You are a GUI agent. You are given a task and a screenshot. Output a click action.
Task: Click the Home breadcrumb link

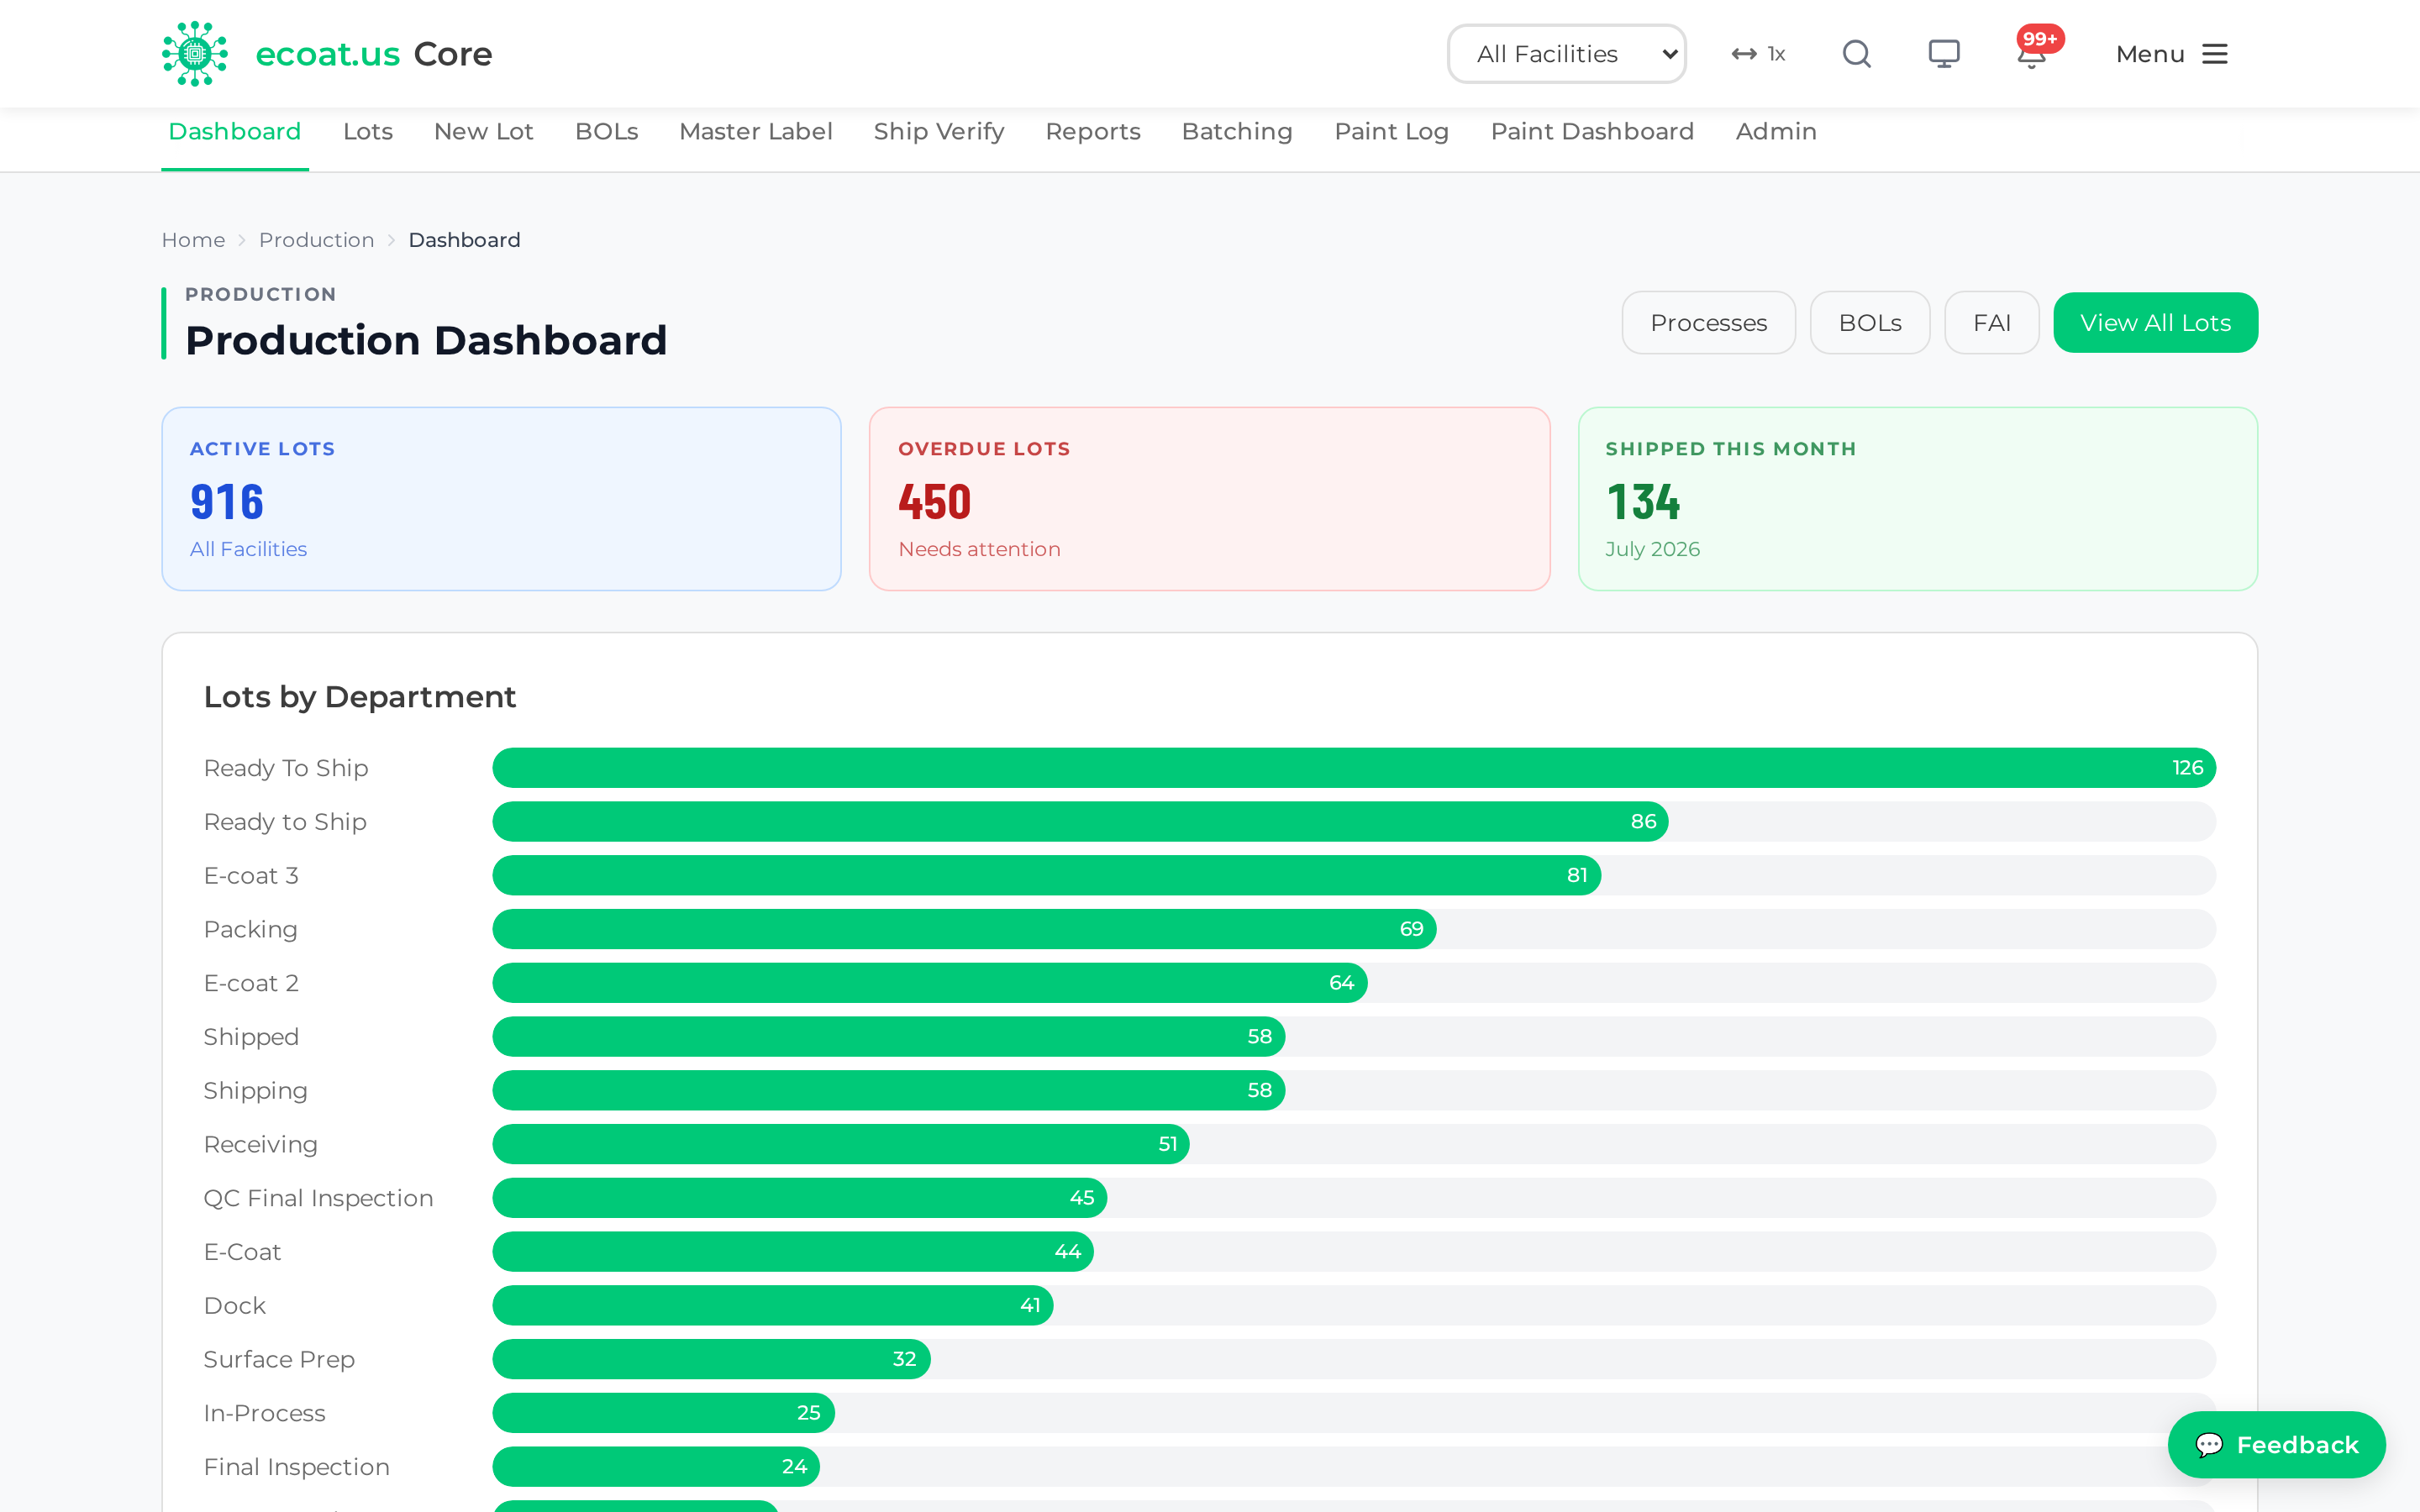pyautogui.click(x=193, y=240)
